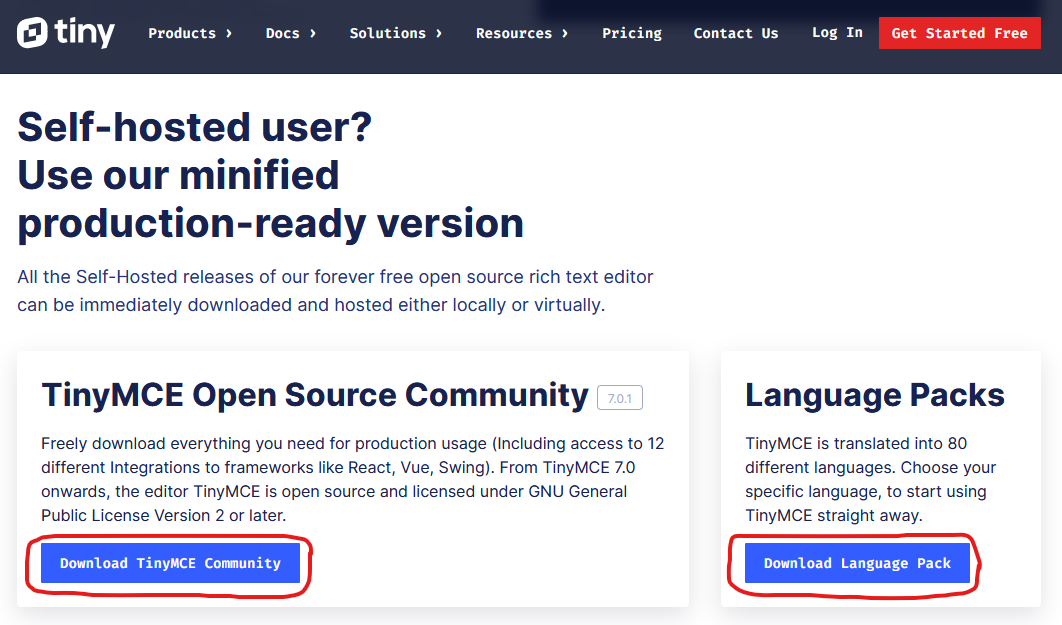Click the Language Packs card heading
1062x625 pixels.
pyautogui.click(x=875, y=396)
